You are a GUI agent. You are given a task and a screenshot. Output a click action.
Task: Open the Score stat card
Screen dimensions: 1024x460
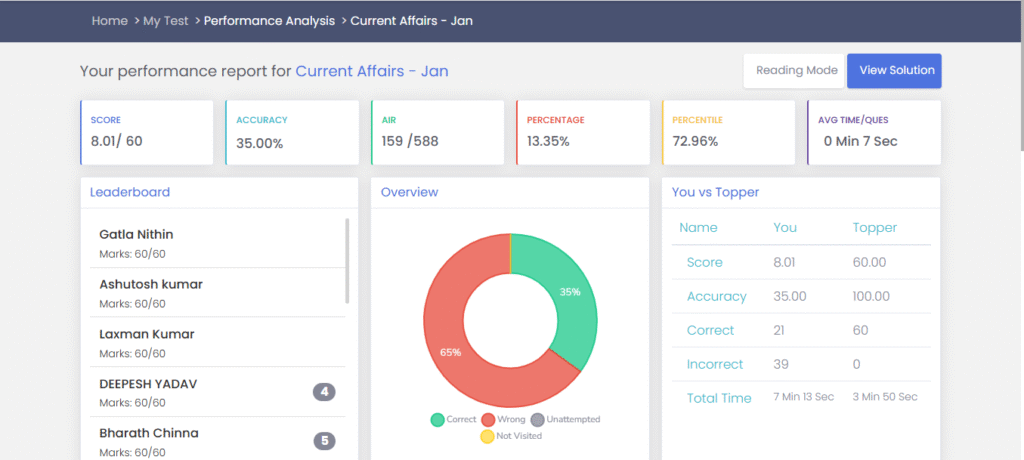coord(146,132)
